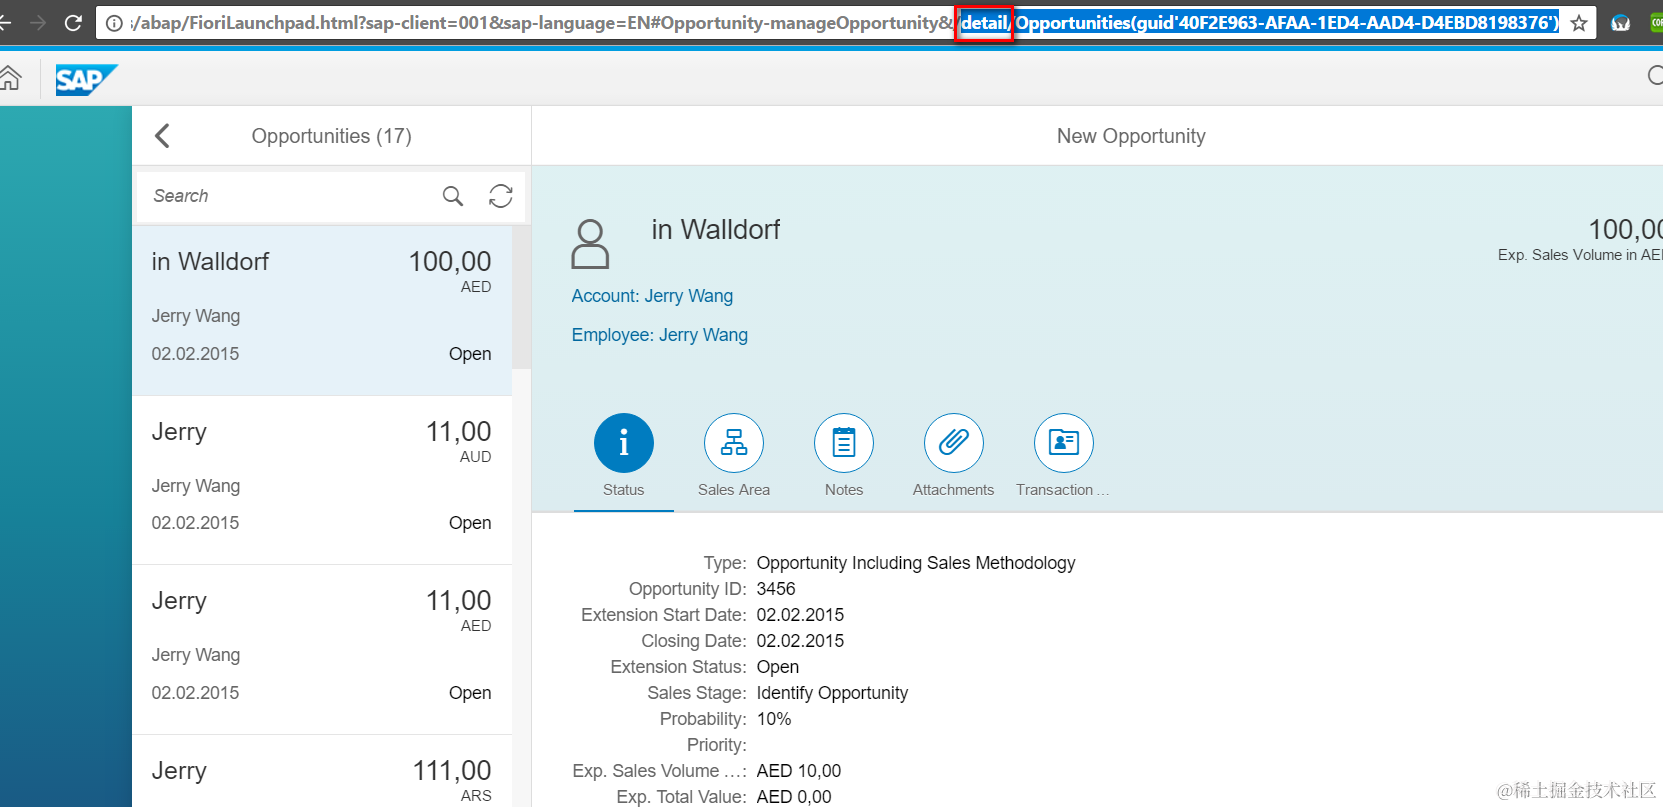Viewport: 1663px width, 807px height.
Task: Click the Sales Area tab label
Action: click(734, 490)
